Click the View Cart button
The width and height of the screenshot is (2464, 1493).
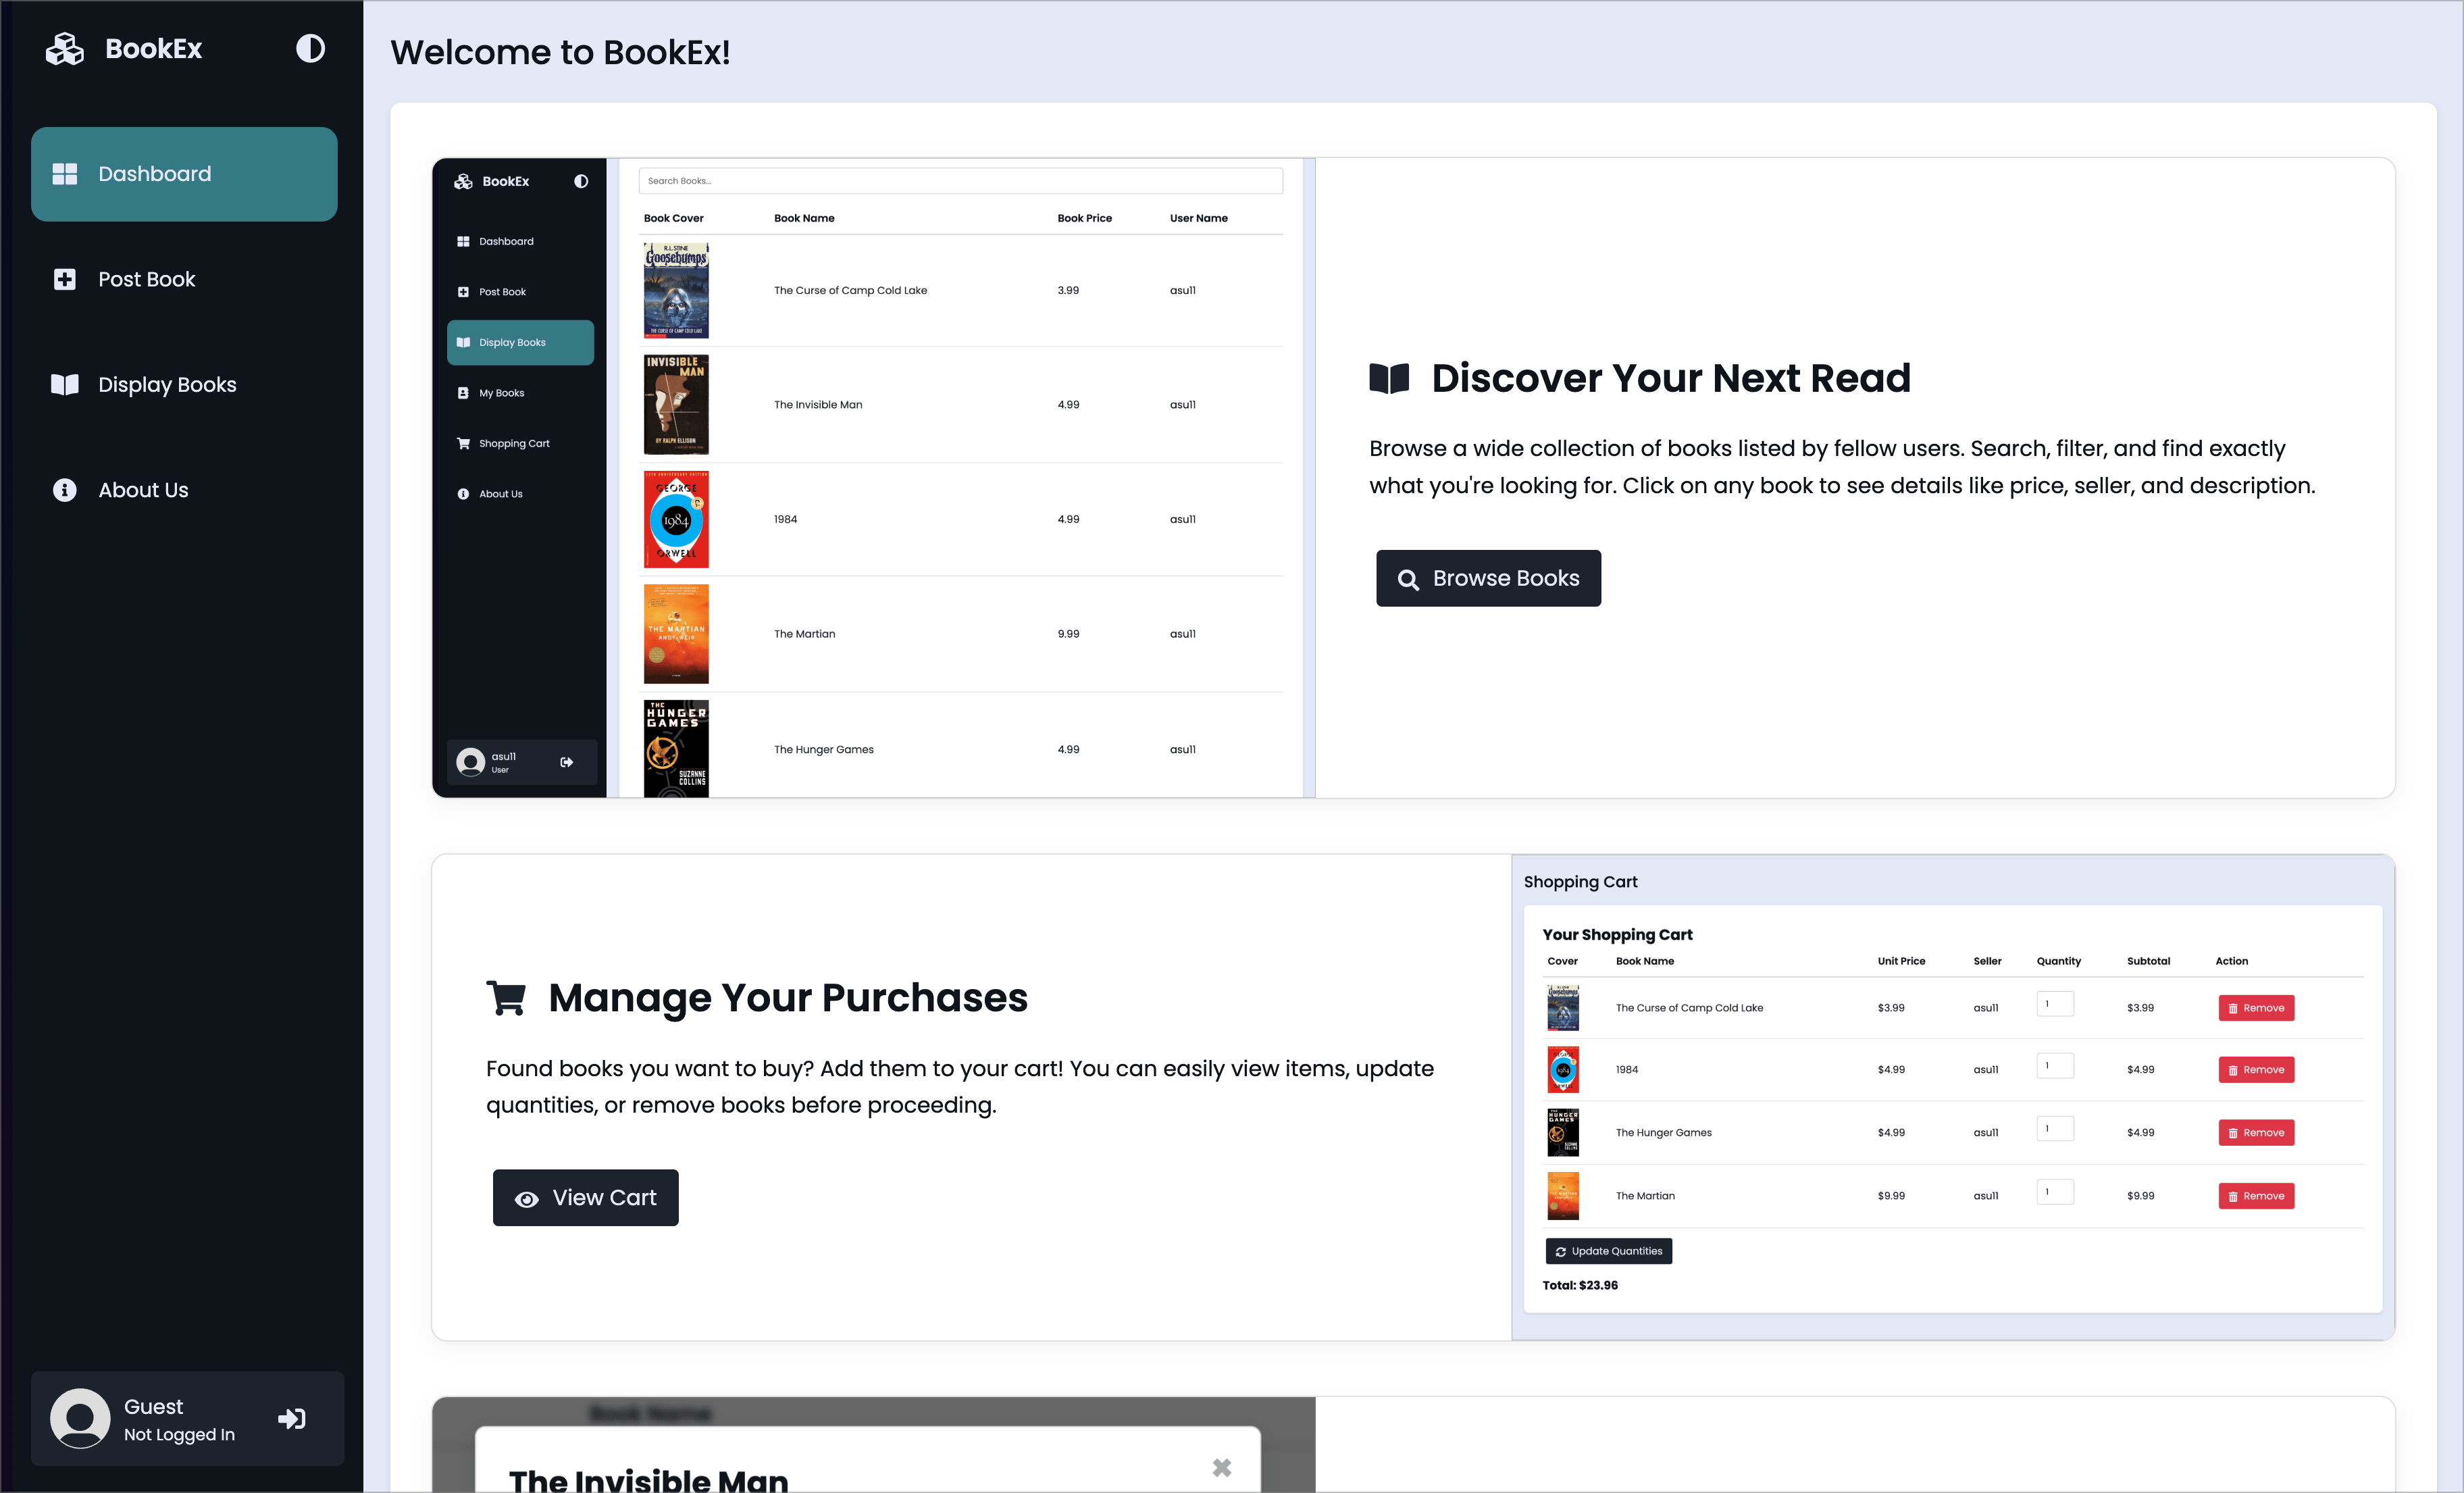(x=585, y=1197)
